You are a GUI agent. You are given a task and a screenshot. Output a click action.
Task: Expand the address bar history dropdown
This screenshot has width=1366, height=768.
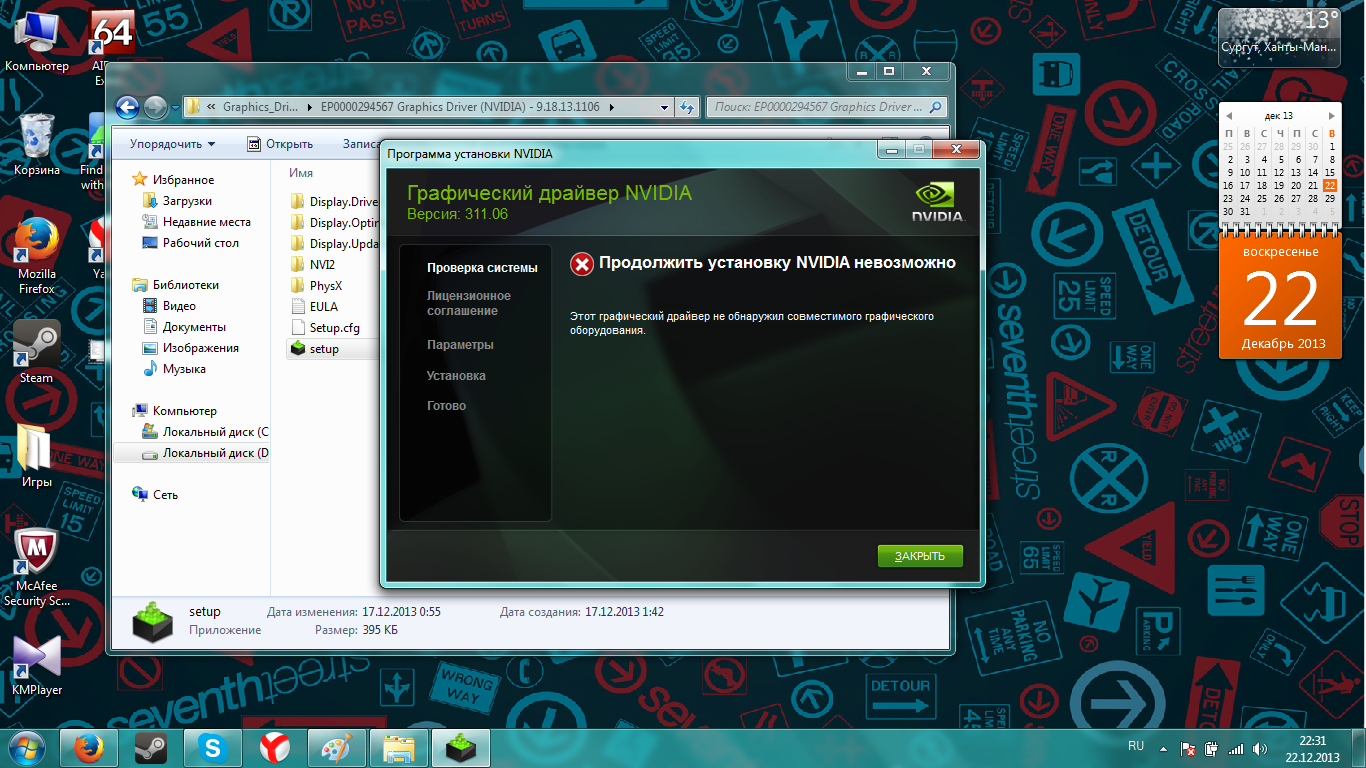click(665, 107)
